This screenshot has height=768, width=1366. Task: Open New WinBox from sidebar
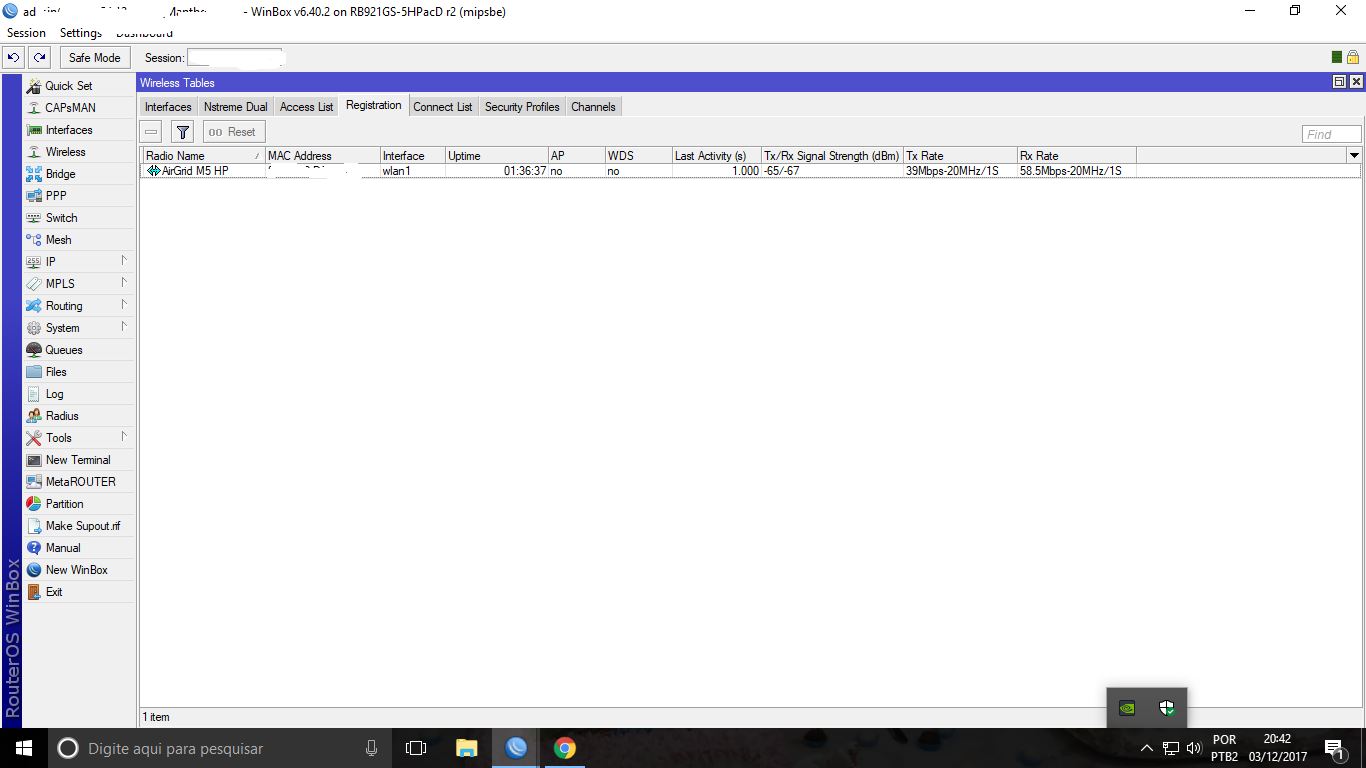(x=76, y=570)
